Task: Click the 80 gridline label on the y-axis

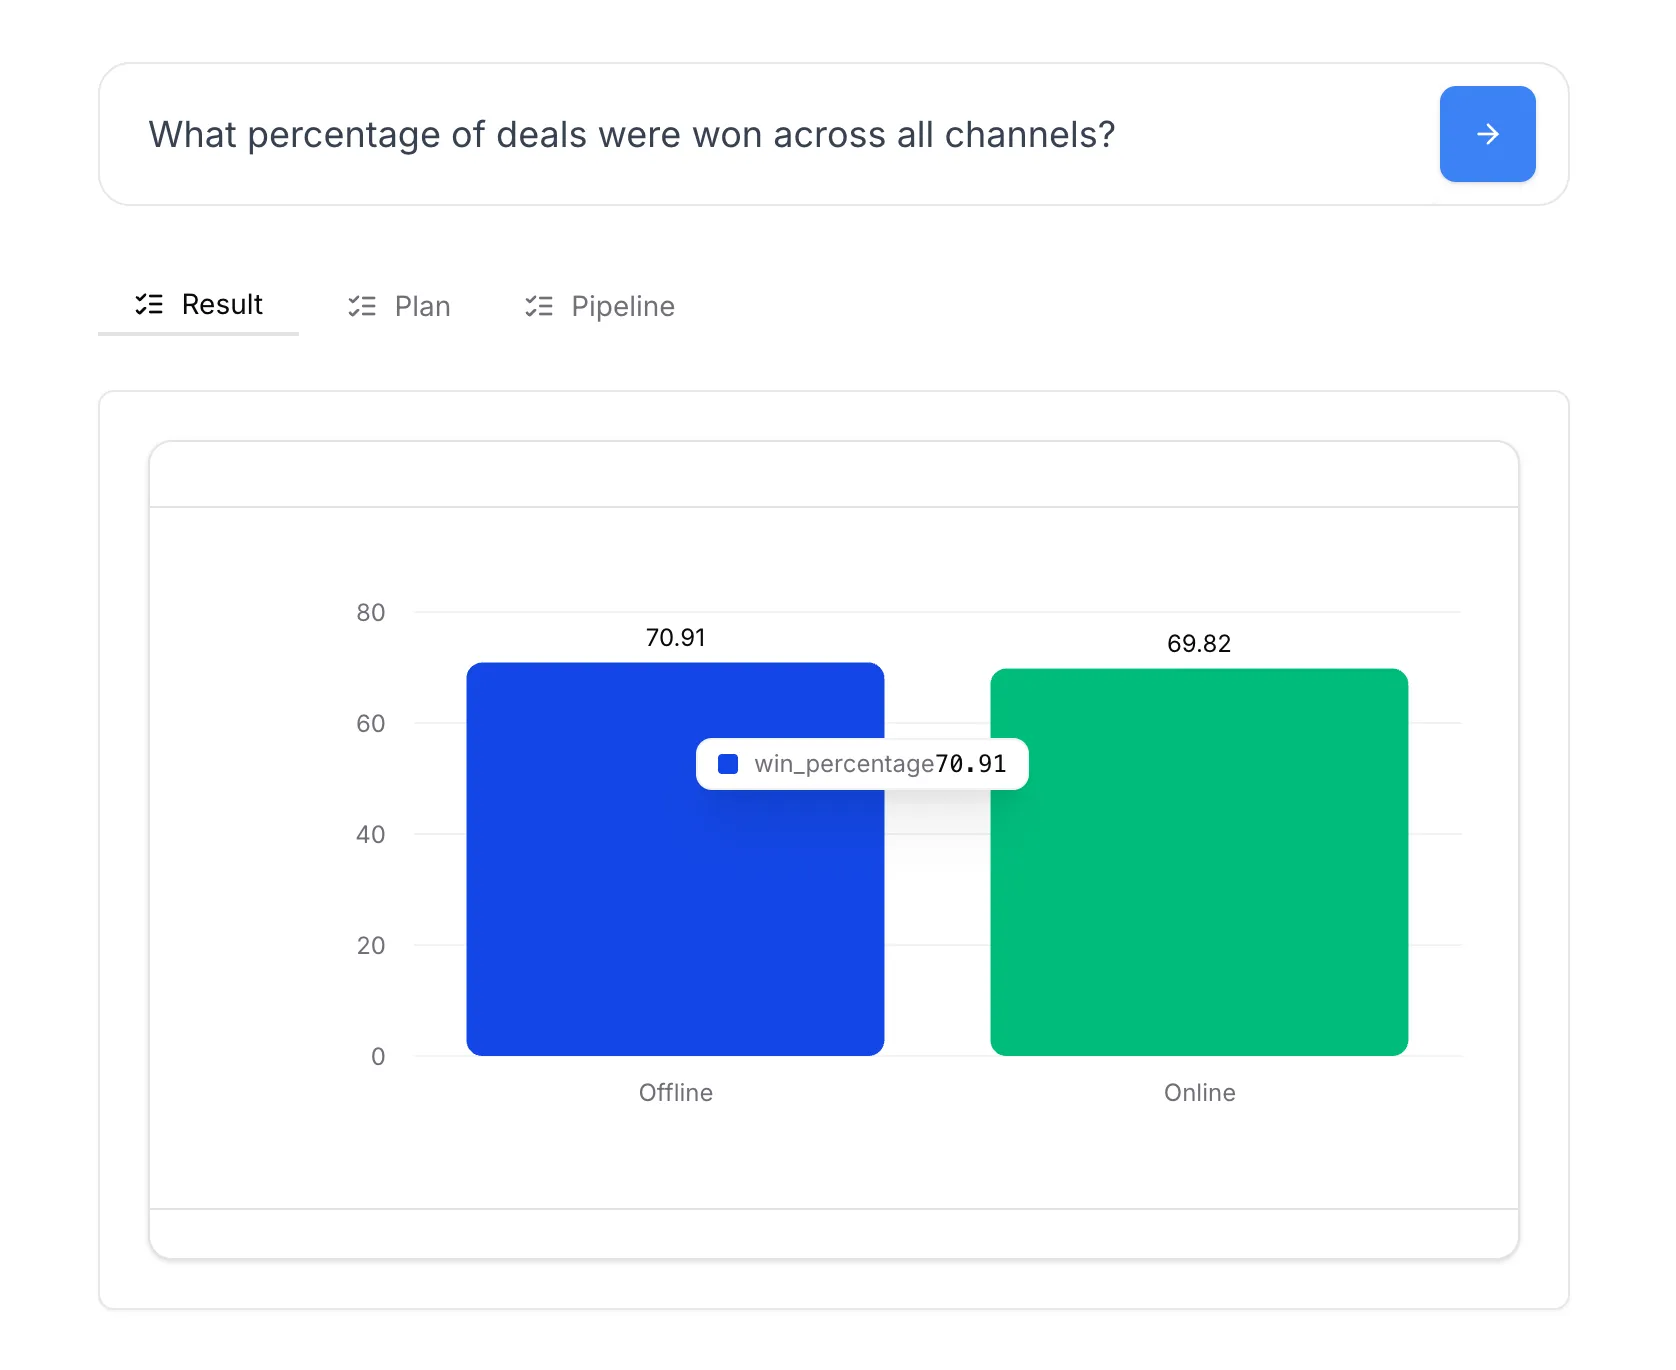Action: click(x=371, y=613)
